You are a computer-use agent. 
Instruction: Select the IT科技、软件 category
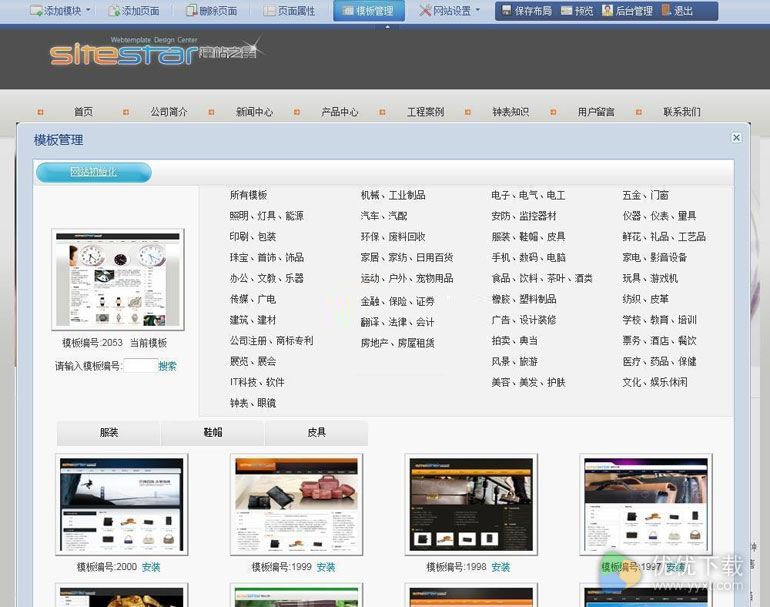[x=257, y=382]
